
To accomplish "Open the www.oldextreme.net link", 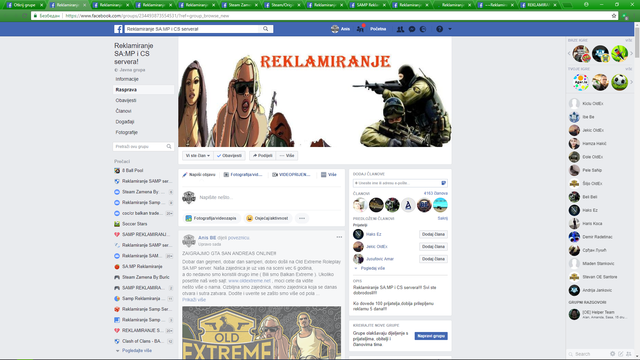I will pos(249,281).
